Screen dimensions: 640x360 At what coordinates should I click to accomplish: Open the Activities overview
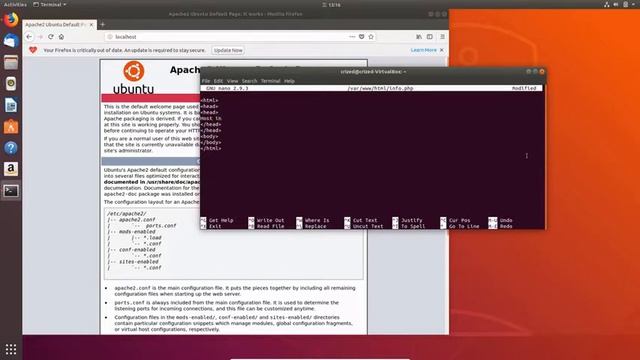point(15,4)
